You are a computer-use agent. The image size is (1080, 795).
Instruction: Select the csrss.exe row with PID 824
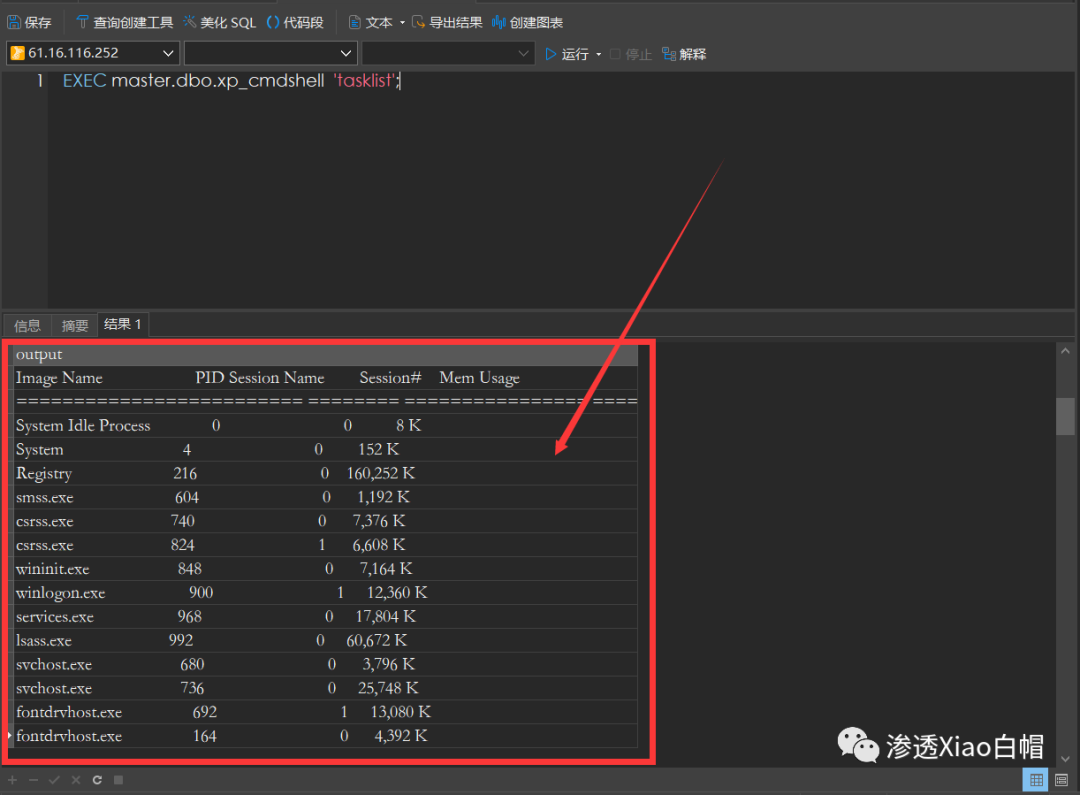coord(326,545)
